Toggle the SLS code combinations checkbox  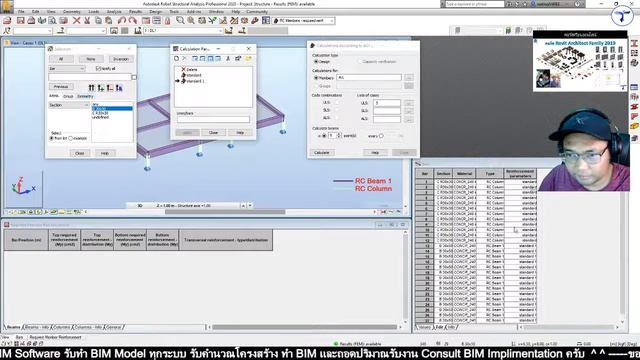337,110
